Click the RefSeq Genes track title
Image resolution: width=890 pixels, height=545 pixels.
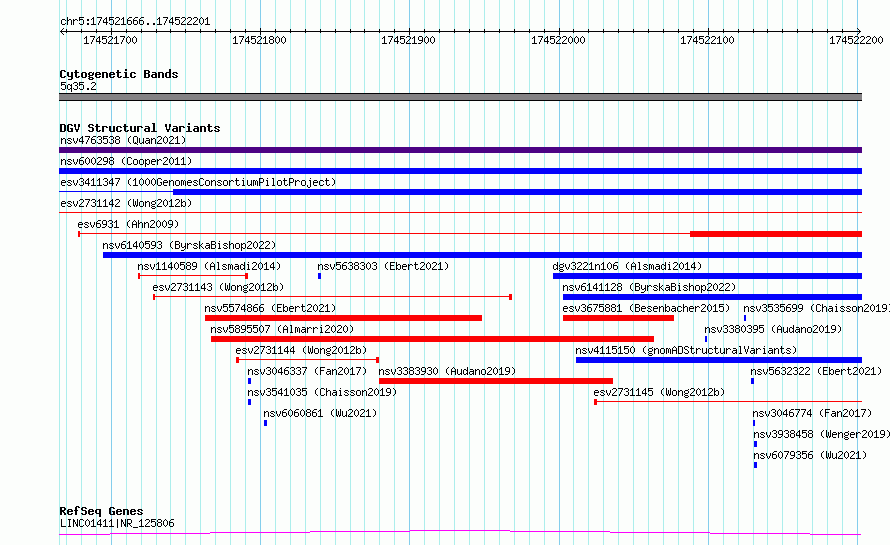[x=101, y=511]
